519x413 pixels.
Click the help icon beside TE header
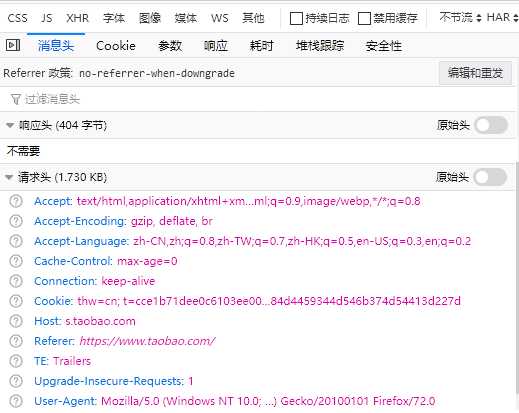pos(16,361)
